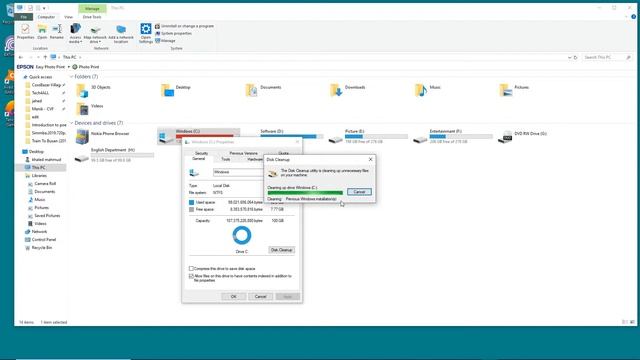
Task: Switch to the Tools tab in Properties
Action: [x=226, y=159]
